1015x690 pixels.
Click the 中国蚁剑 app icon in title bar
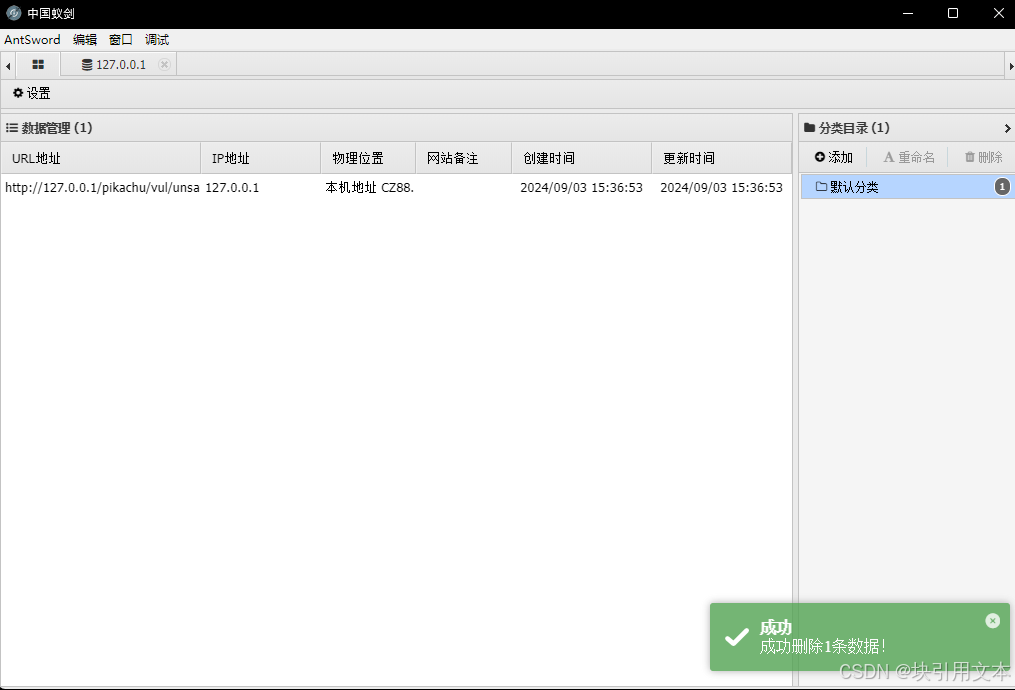click(14, 13)
